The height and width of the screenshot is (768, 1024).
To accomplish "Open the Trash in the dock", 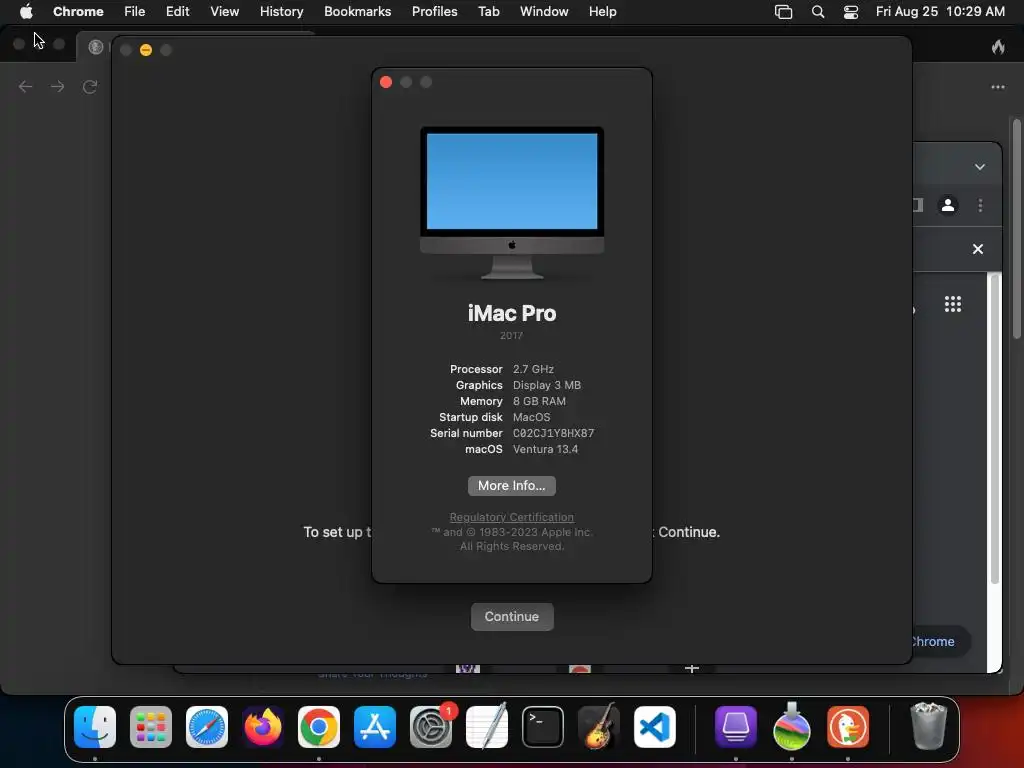I will [928, 726].
